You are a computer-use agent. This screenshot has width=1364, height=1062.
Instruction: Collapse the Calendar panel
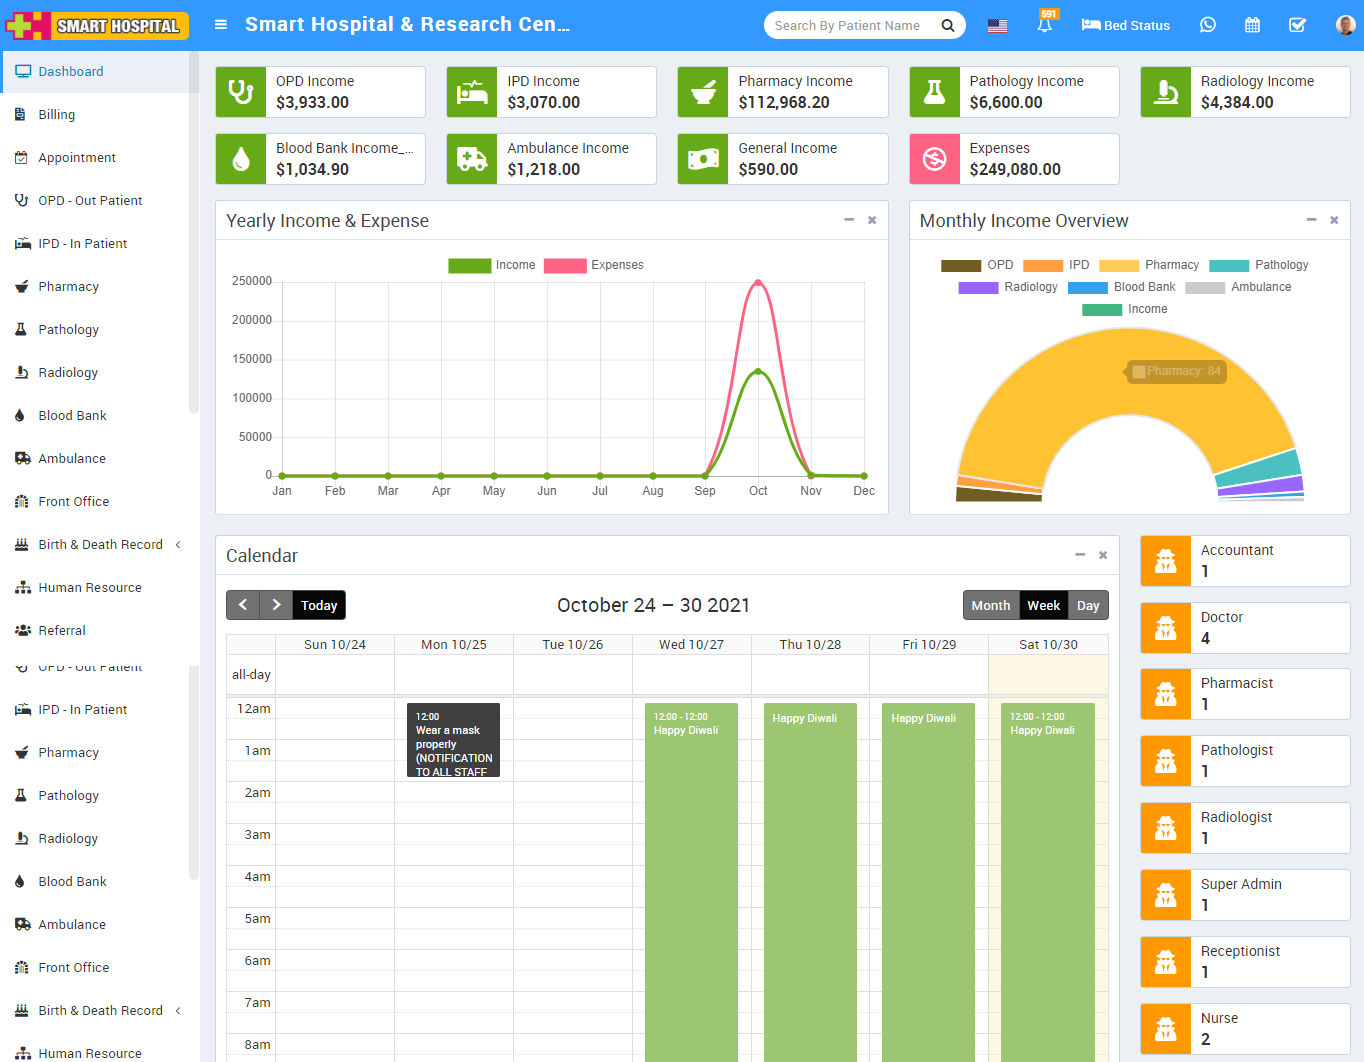(1080, 555)
